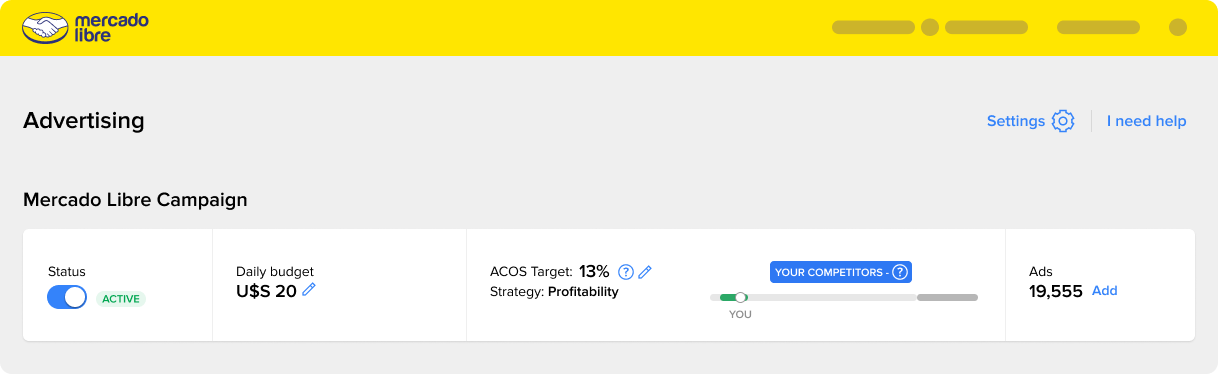The height and width of the screenshot is (374, 1218).
Task: Click the first header placeholder pill
Action: click(x=873, y=28)
